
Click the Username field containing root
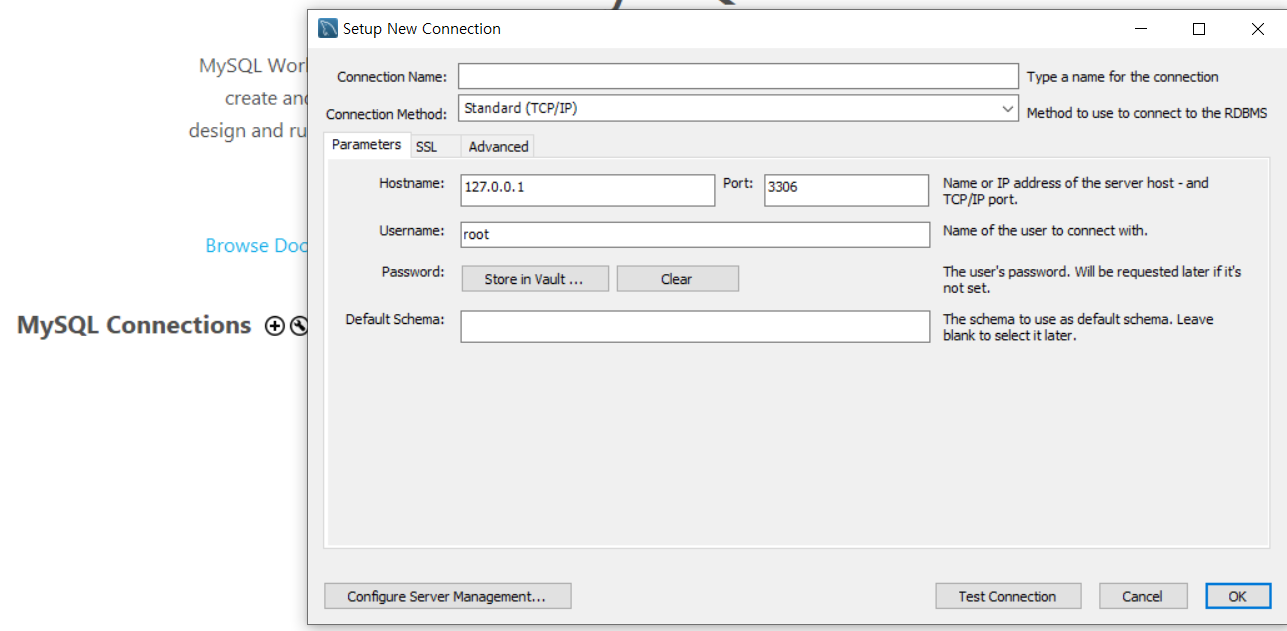tap(695, 234)
